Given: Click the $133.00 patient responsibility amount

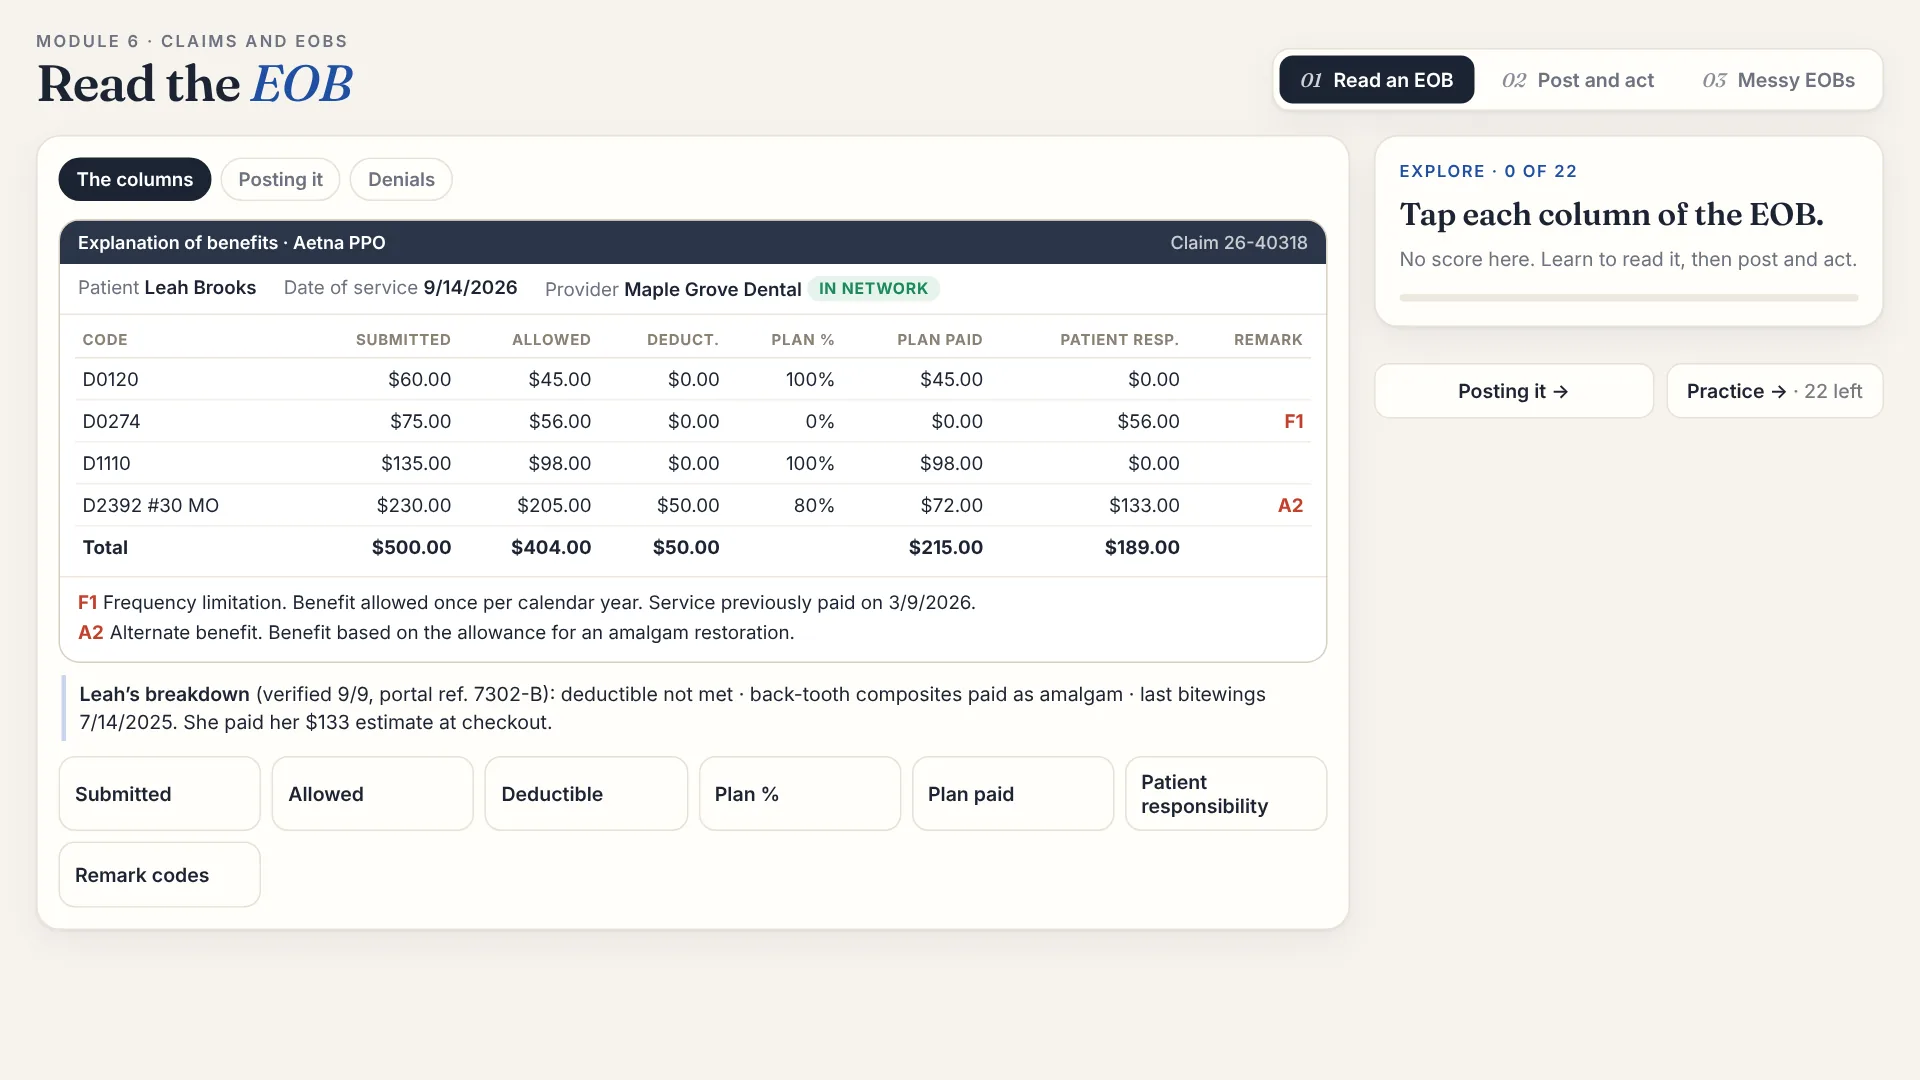Looking at the screenshot, I should (1144, 506).
